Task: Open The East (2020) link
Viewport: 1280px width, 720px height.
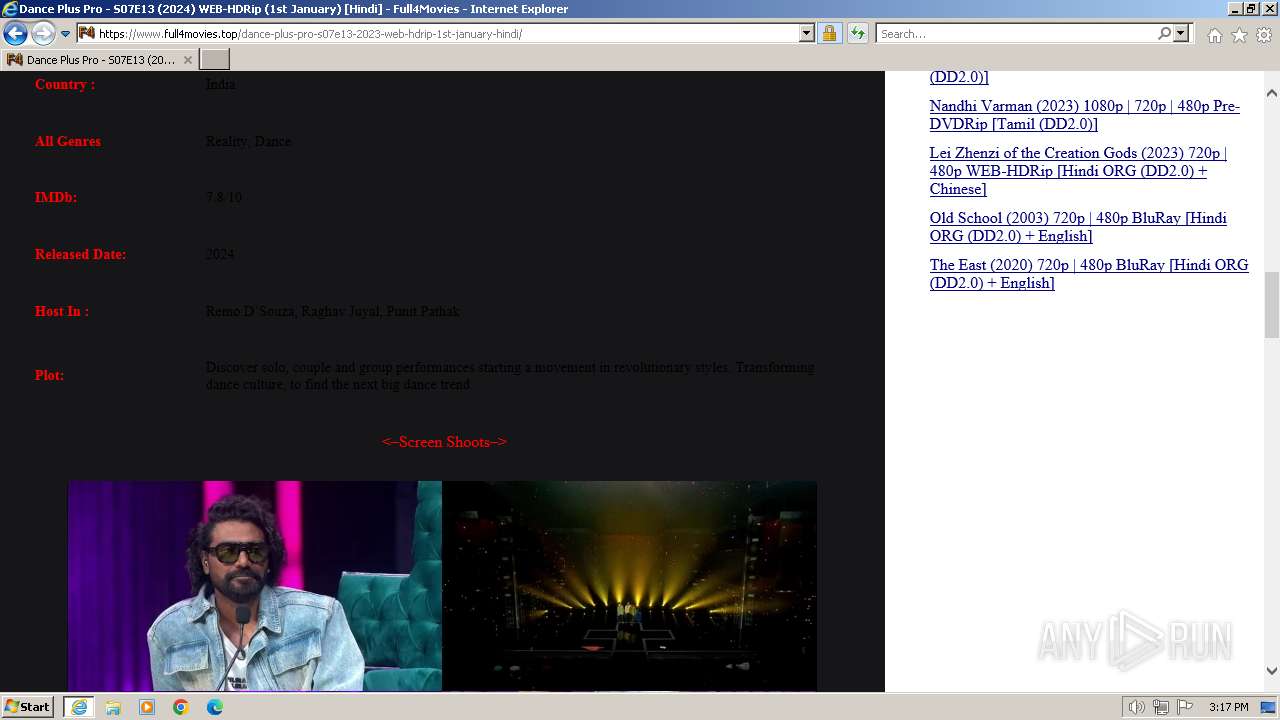Action: pos(1089,274)
